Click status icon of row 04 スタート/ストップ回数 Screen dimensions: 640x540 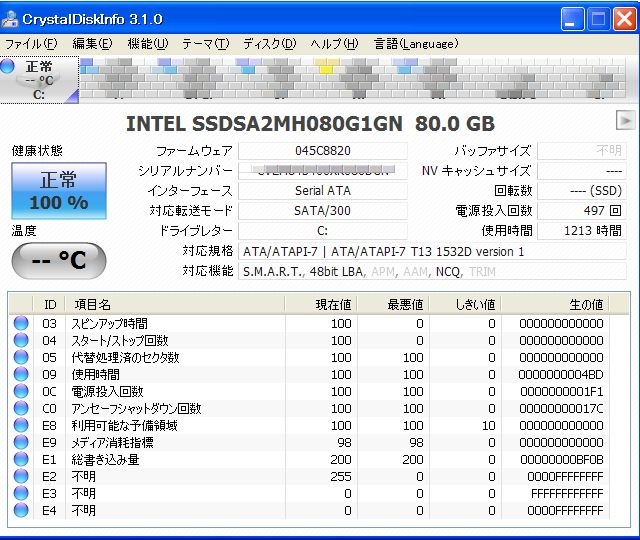(21, 340)
